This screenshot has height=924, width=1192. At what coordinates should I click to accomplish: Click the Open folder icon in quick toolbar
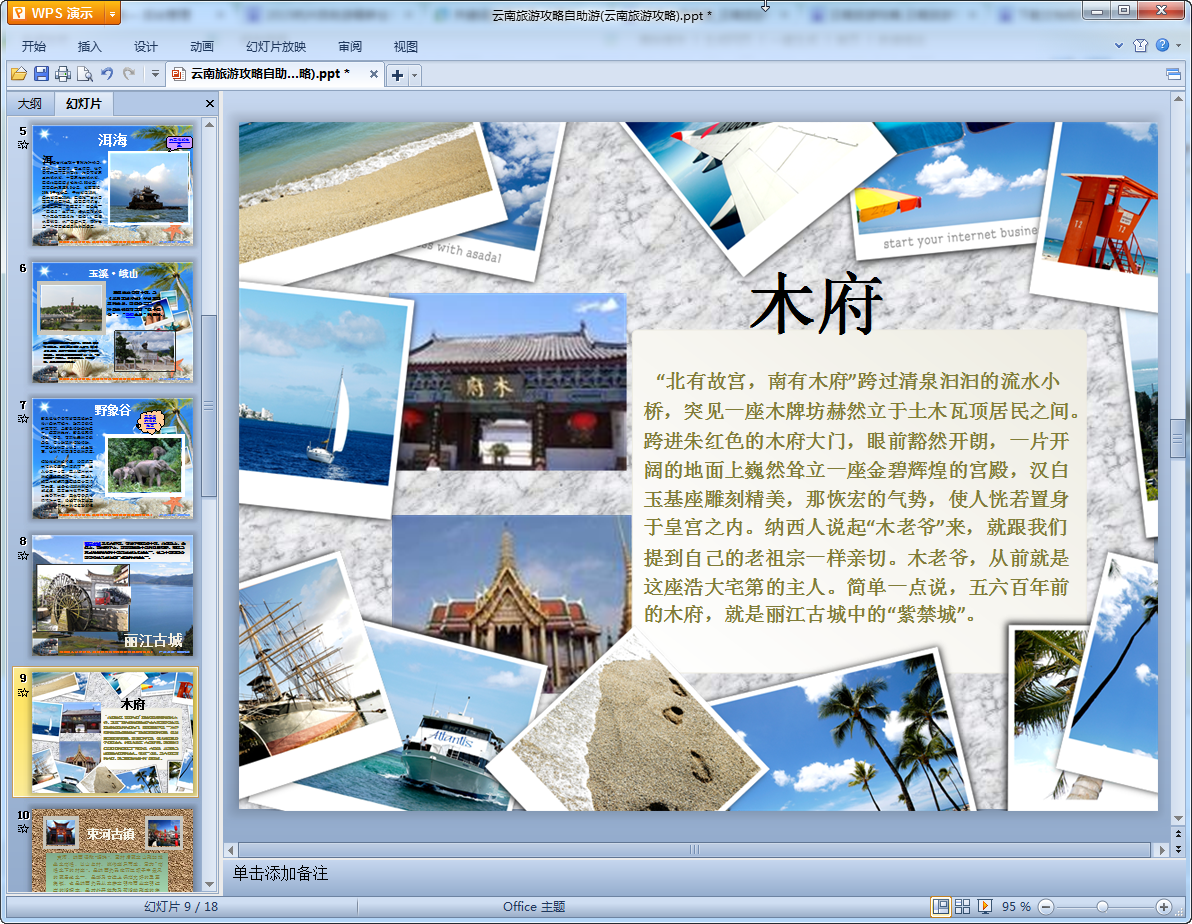(19, 74)
